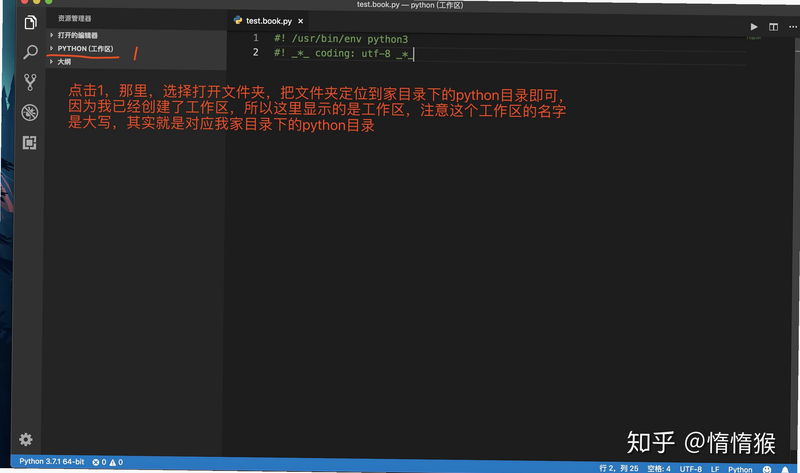Click the green macOS maximize window button
The width and height of the screenshot is (800, 473).
coord(48,2)
